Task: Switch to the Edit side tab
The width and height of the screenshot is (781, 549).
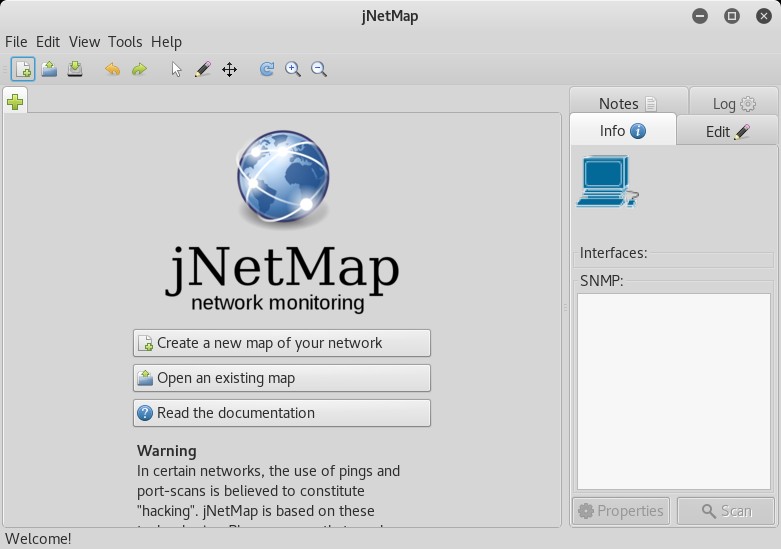Action: pos(727,132)
